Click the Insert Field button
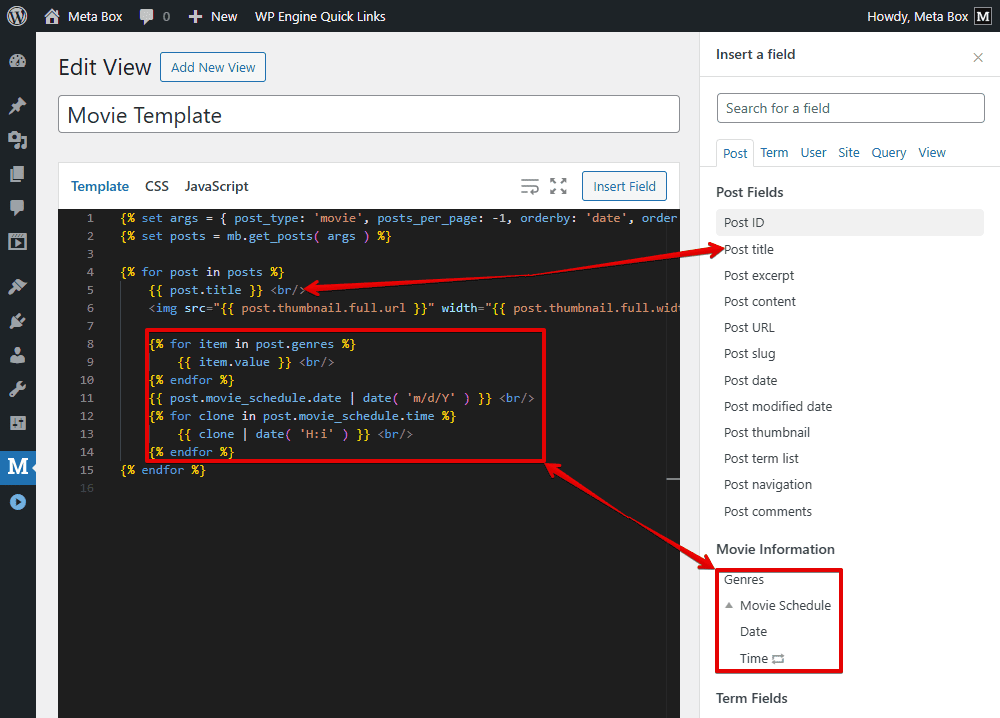The height and width of the screenshot is (718, 1000). pos(624,186)
